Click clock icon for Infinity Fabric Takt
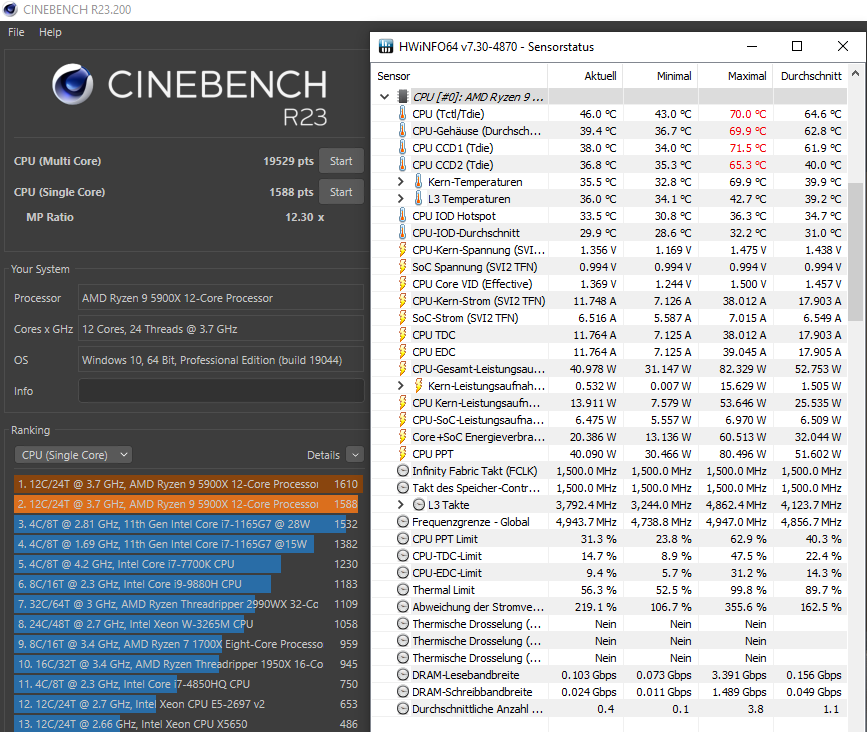 (x=403, y=471)
